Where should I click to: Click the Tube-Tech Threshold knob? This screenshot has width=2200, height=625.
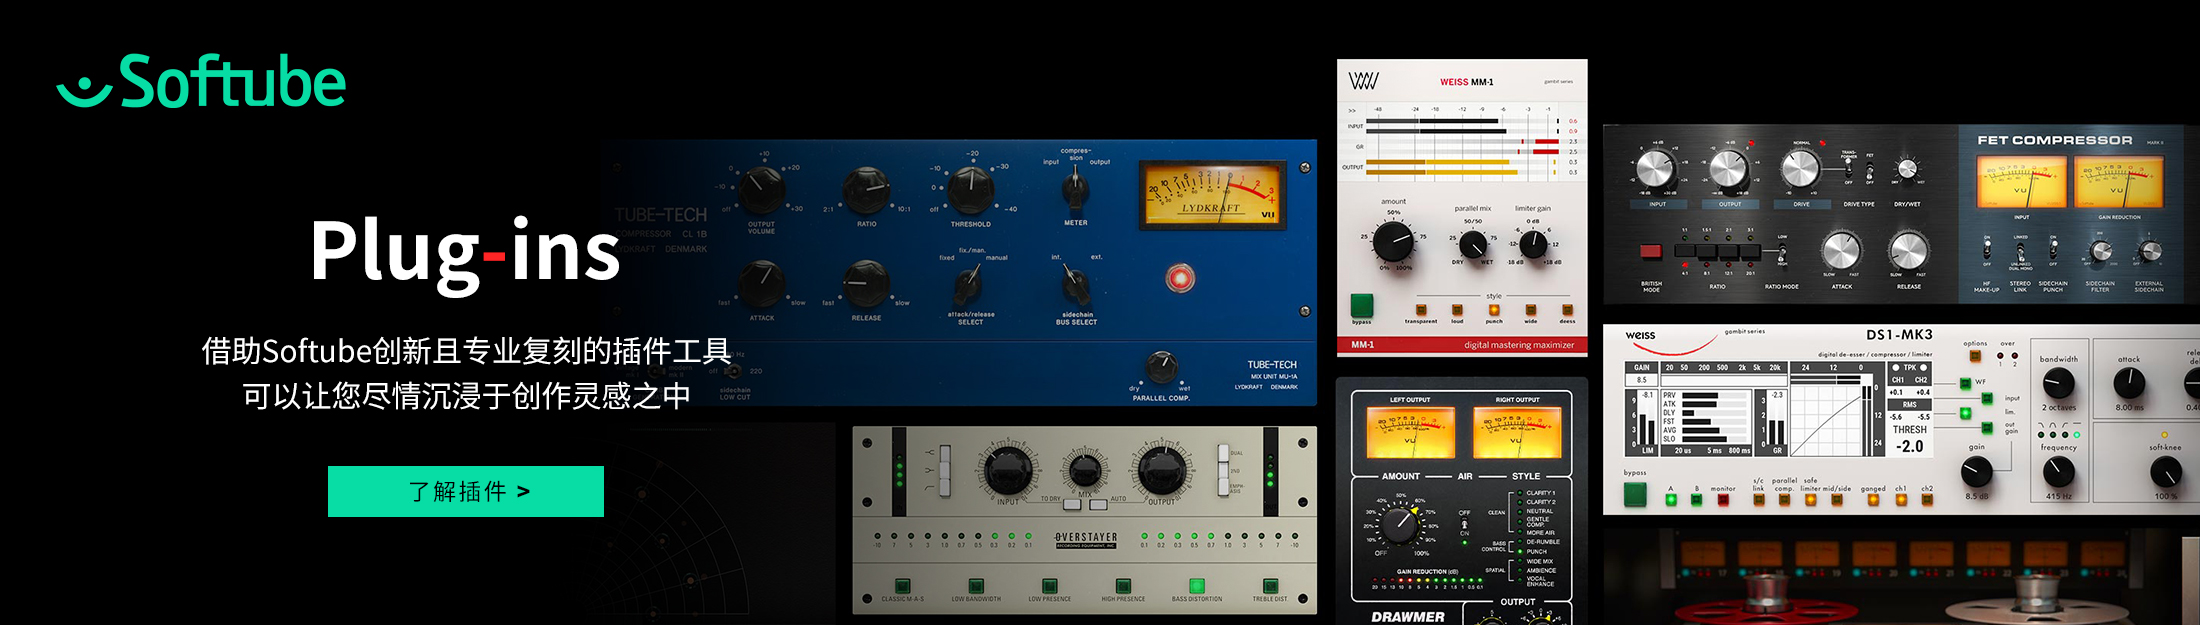pyautogui.click(x=970, y=190)
